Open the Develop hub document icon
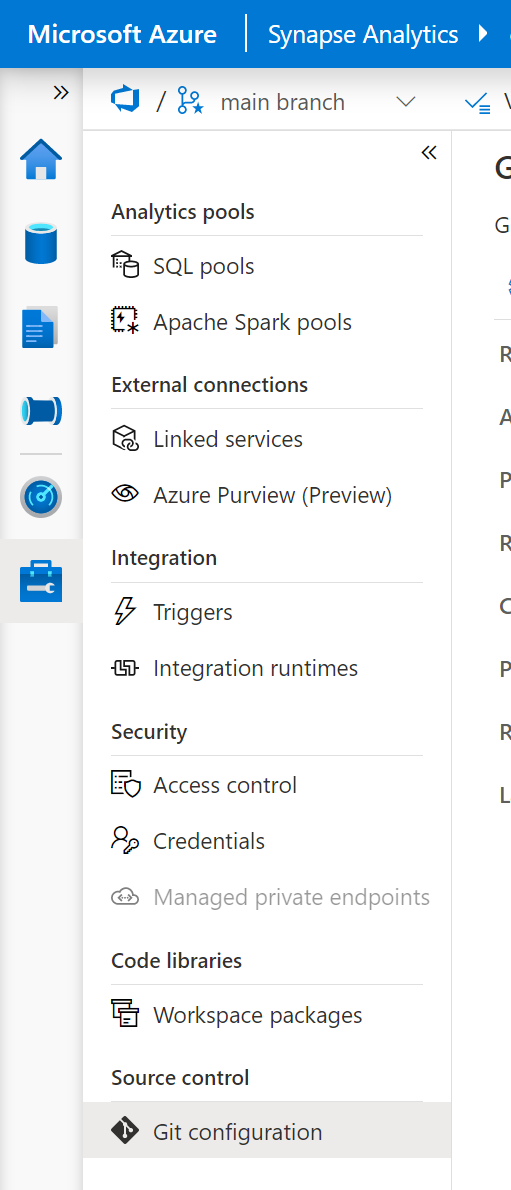The width and height of the screenshot is (511, 1190). click(x=41, y=327)
